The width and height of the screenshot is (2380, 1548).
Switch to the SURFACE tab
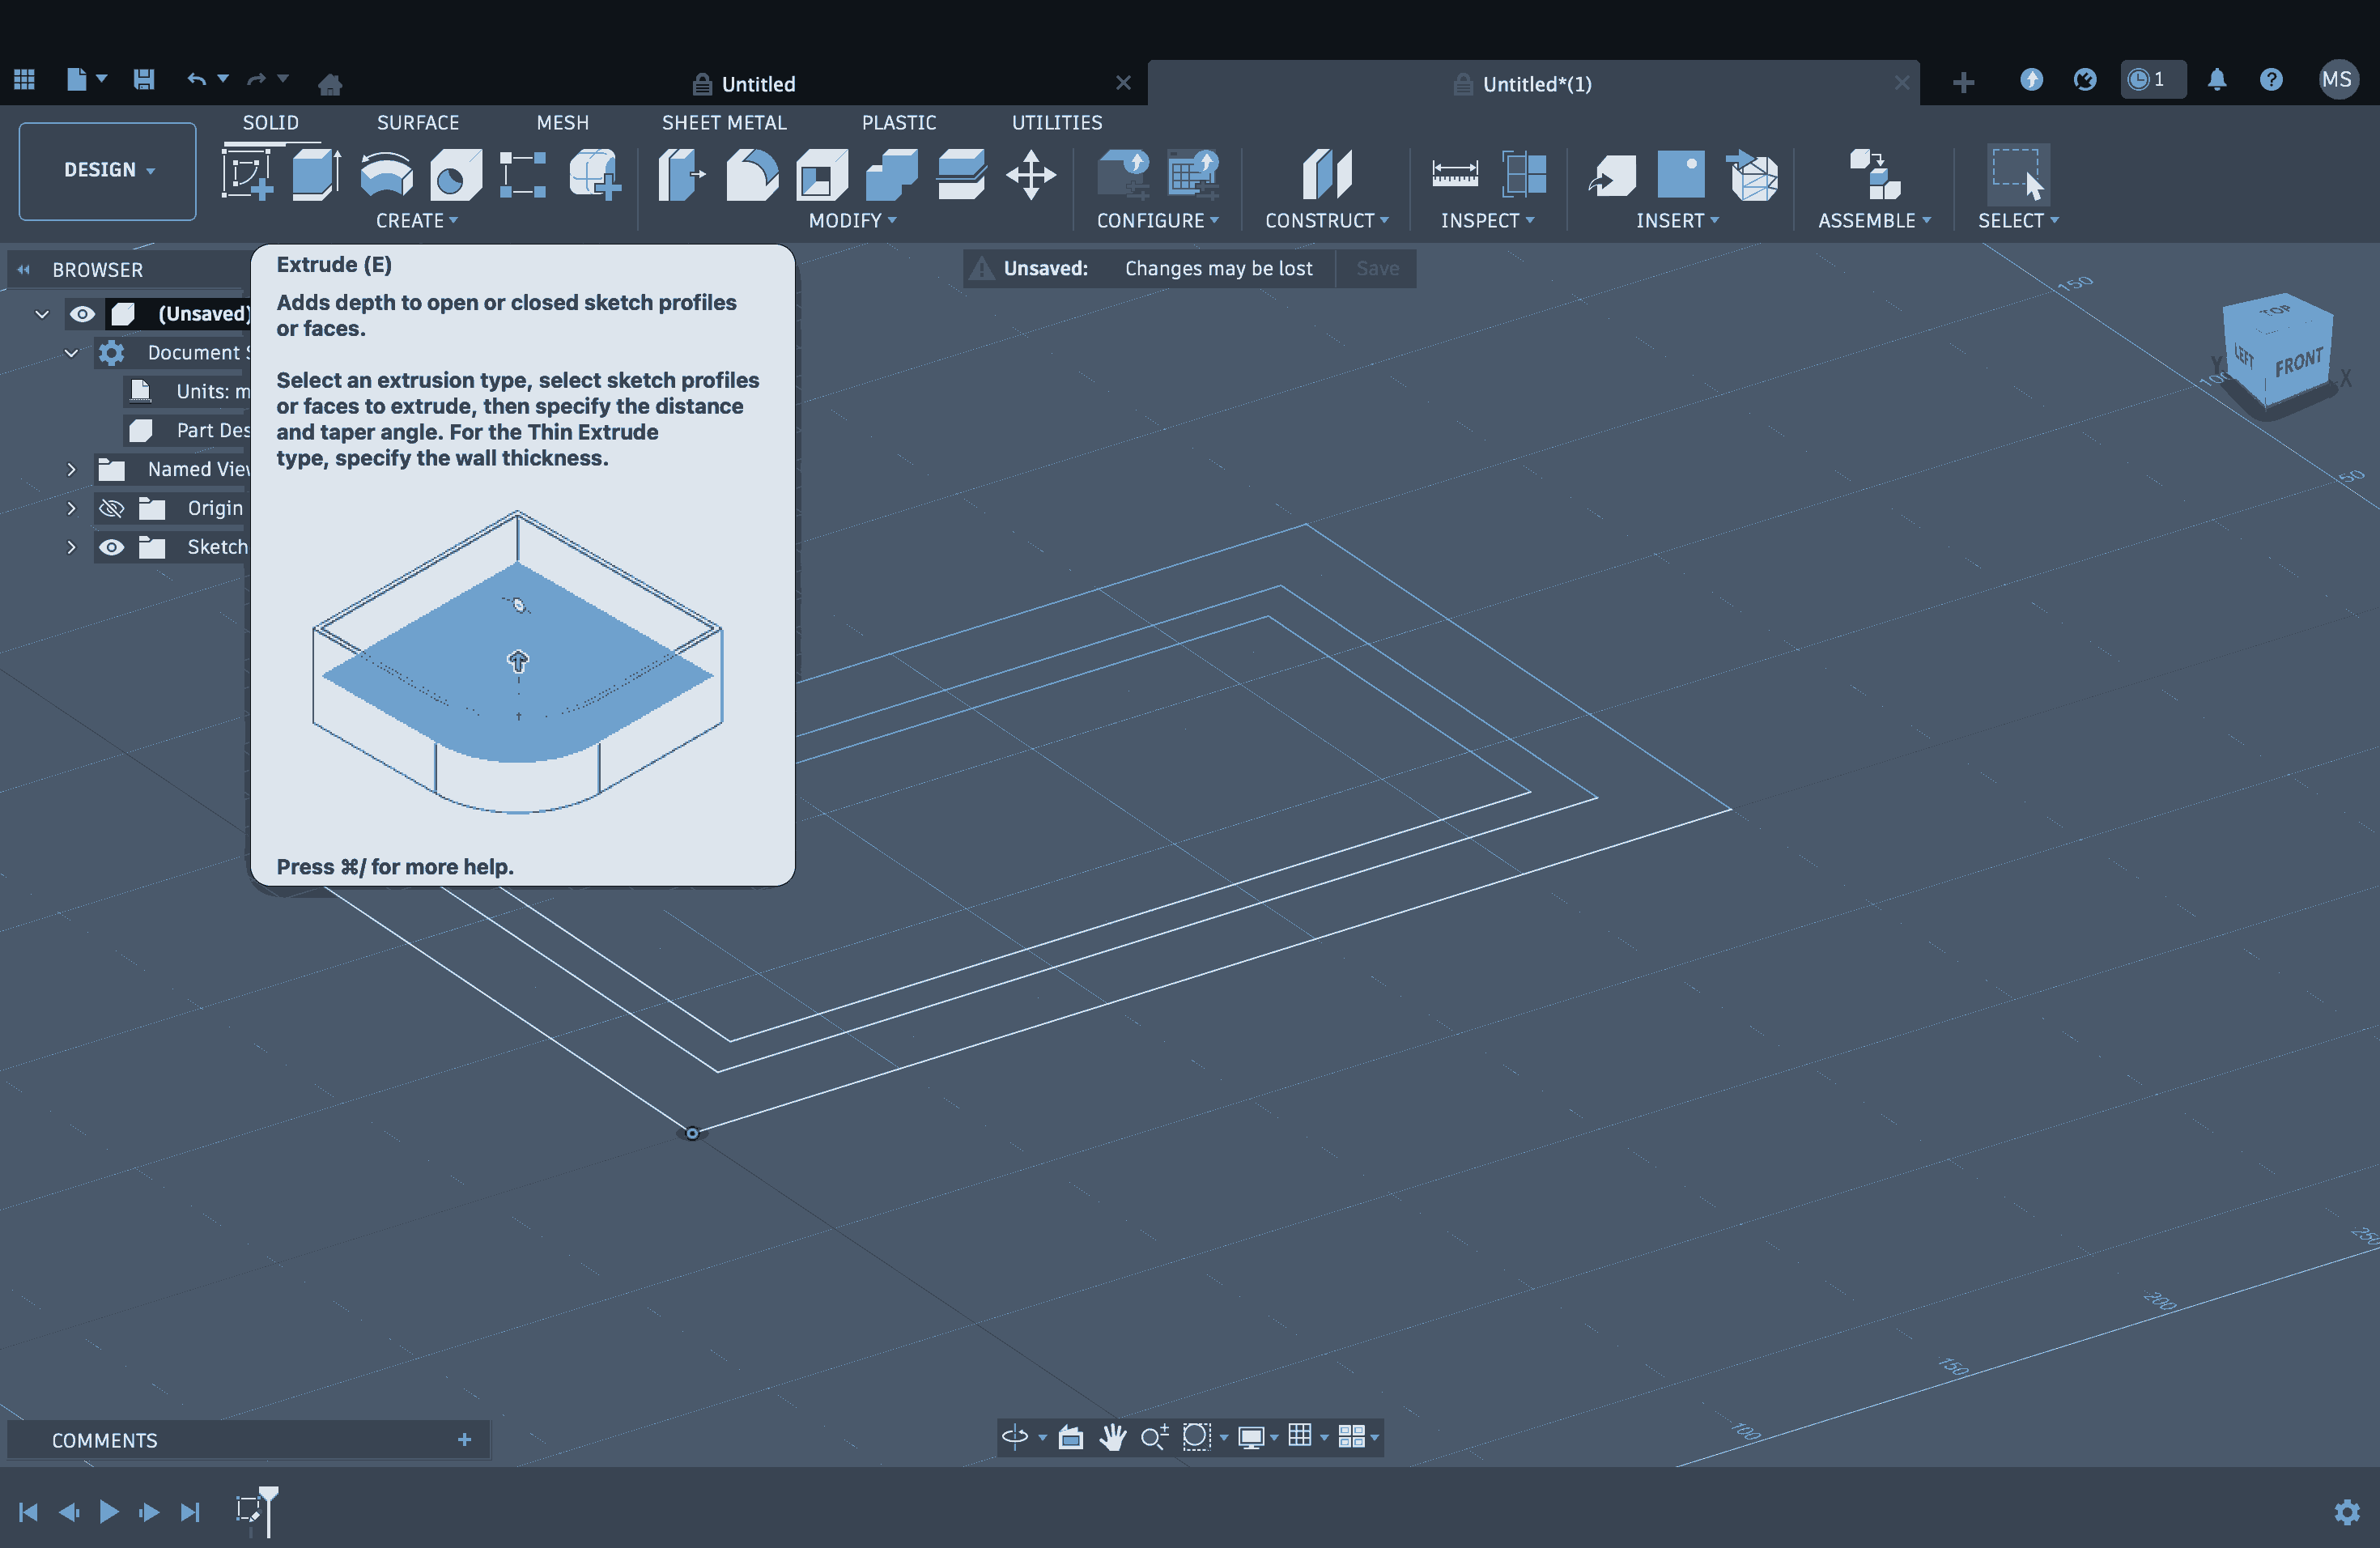418,122
